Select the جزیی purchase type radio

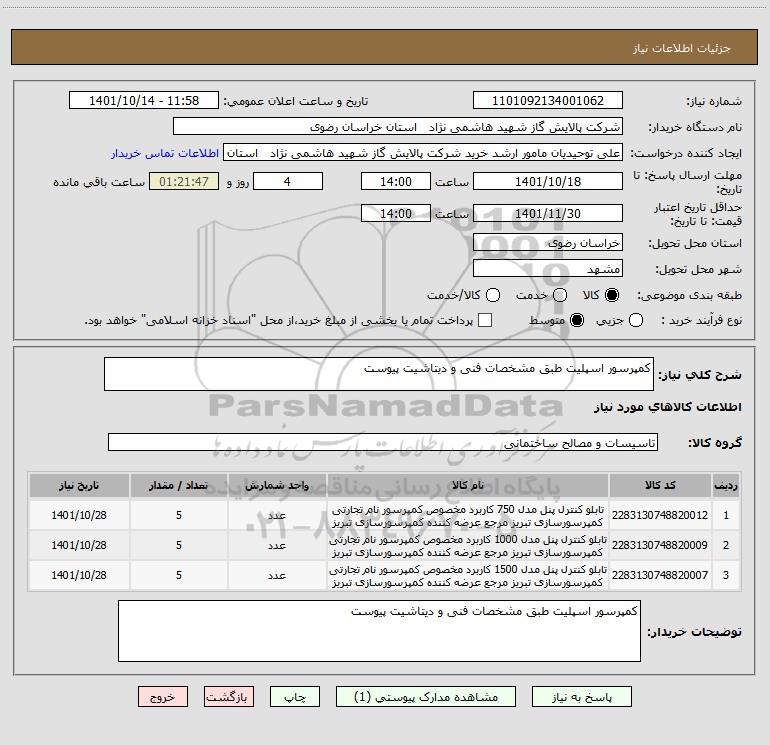coord(635,321)
